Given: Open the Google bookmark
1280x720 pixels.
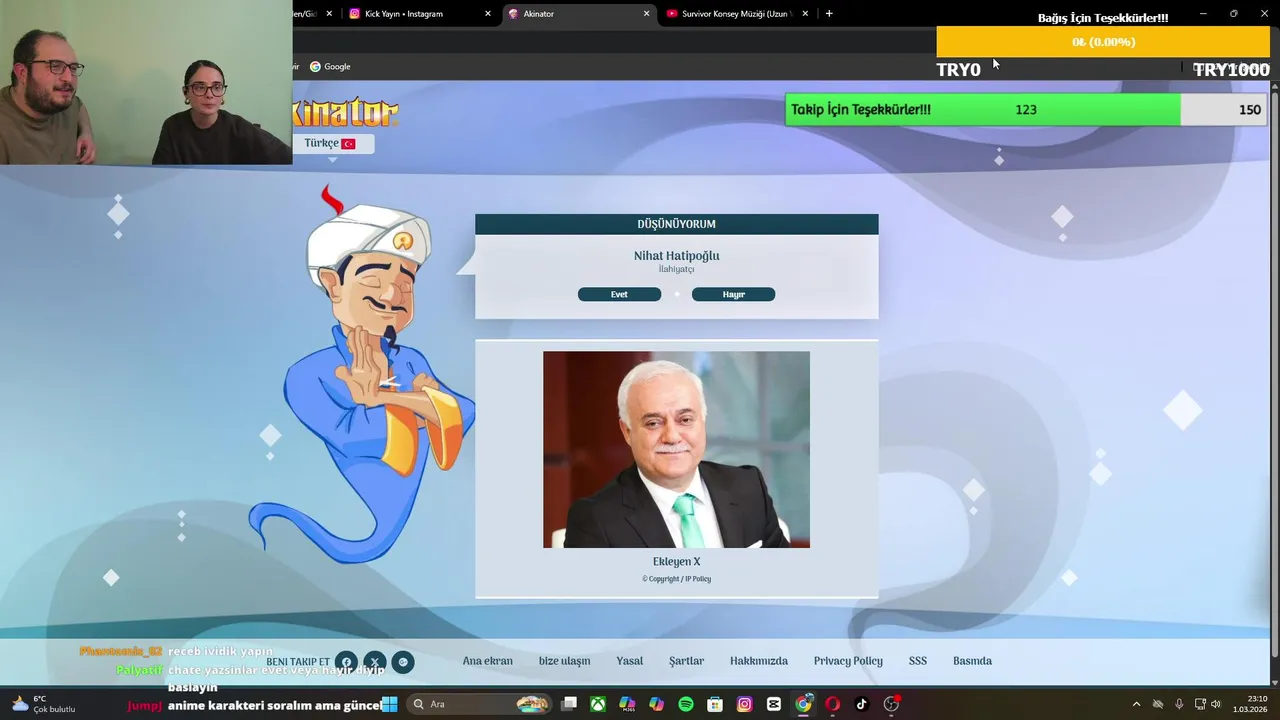Looking at the screenshot, I should pyautogui.click(x=330, y=67).
